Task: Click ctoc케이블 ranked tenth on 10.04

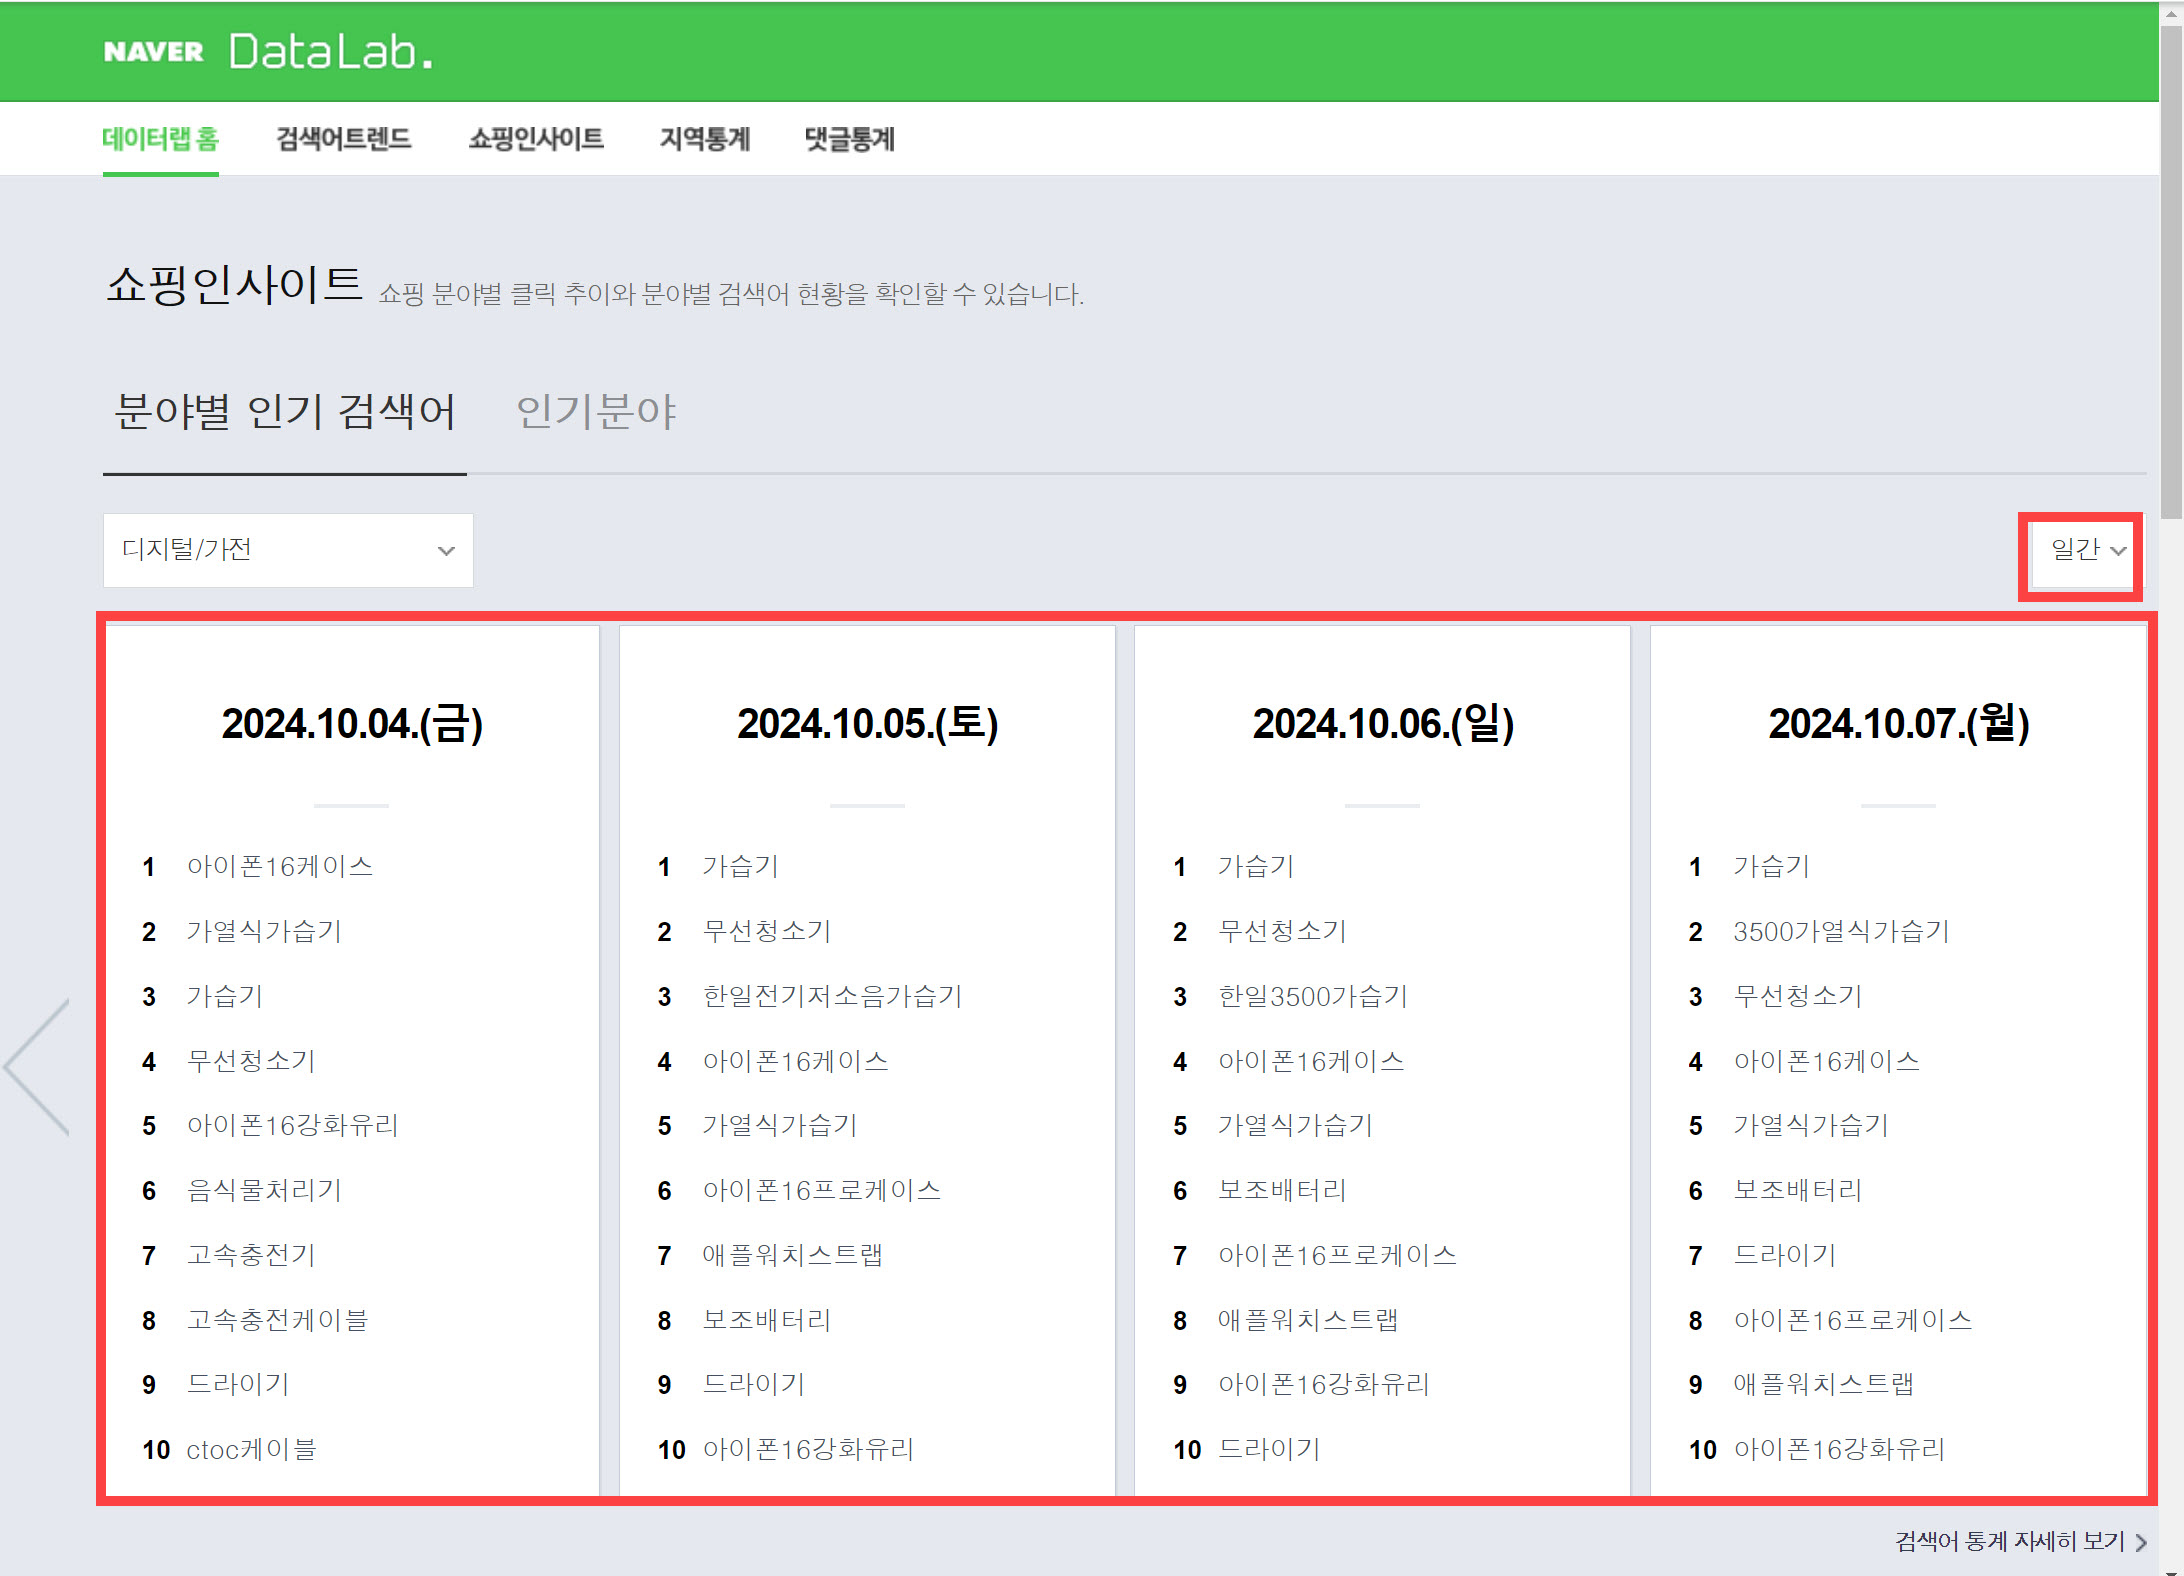Action: [251, 1449]
